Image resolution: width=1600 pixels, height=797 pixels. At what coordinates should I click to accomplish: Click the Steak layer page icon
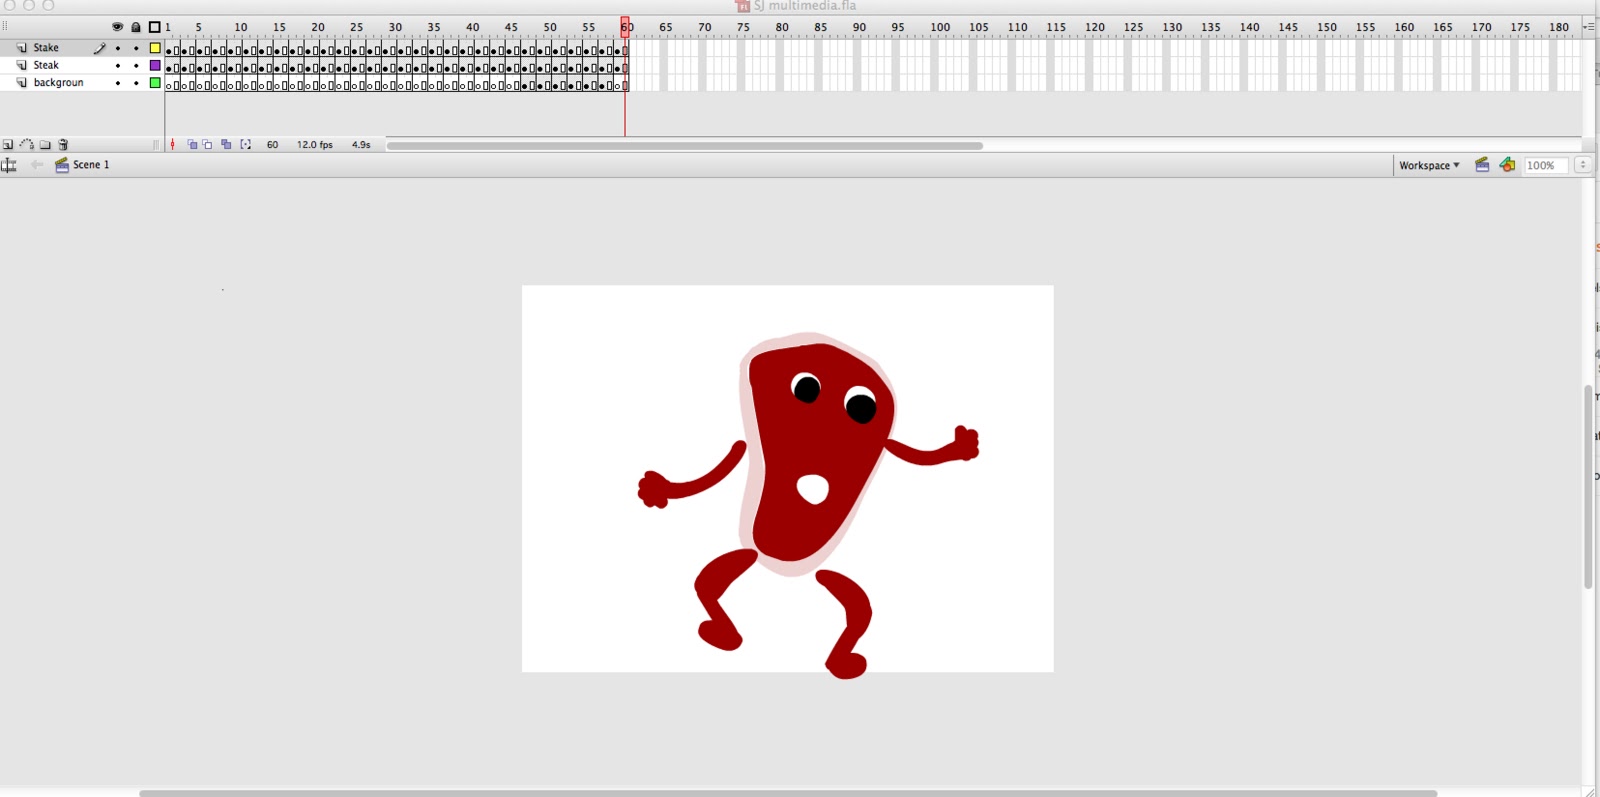pyautogui.click(x=22, y=65)
